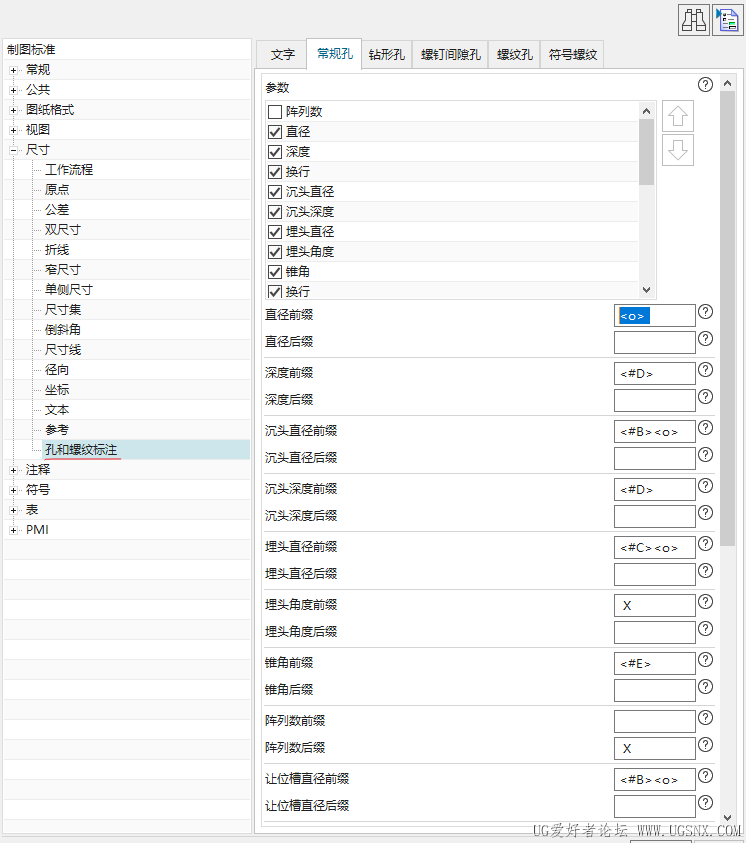
Task: Open the 螺钉间隙孔 tab
Action: (x=450, y=54)
